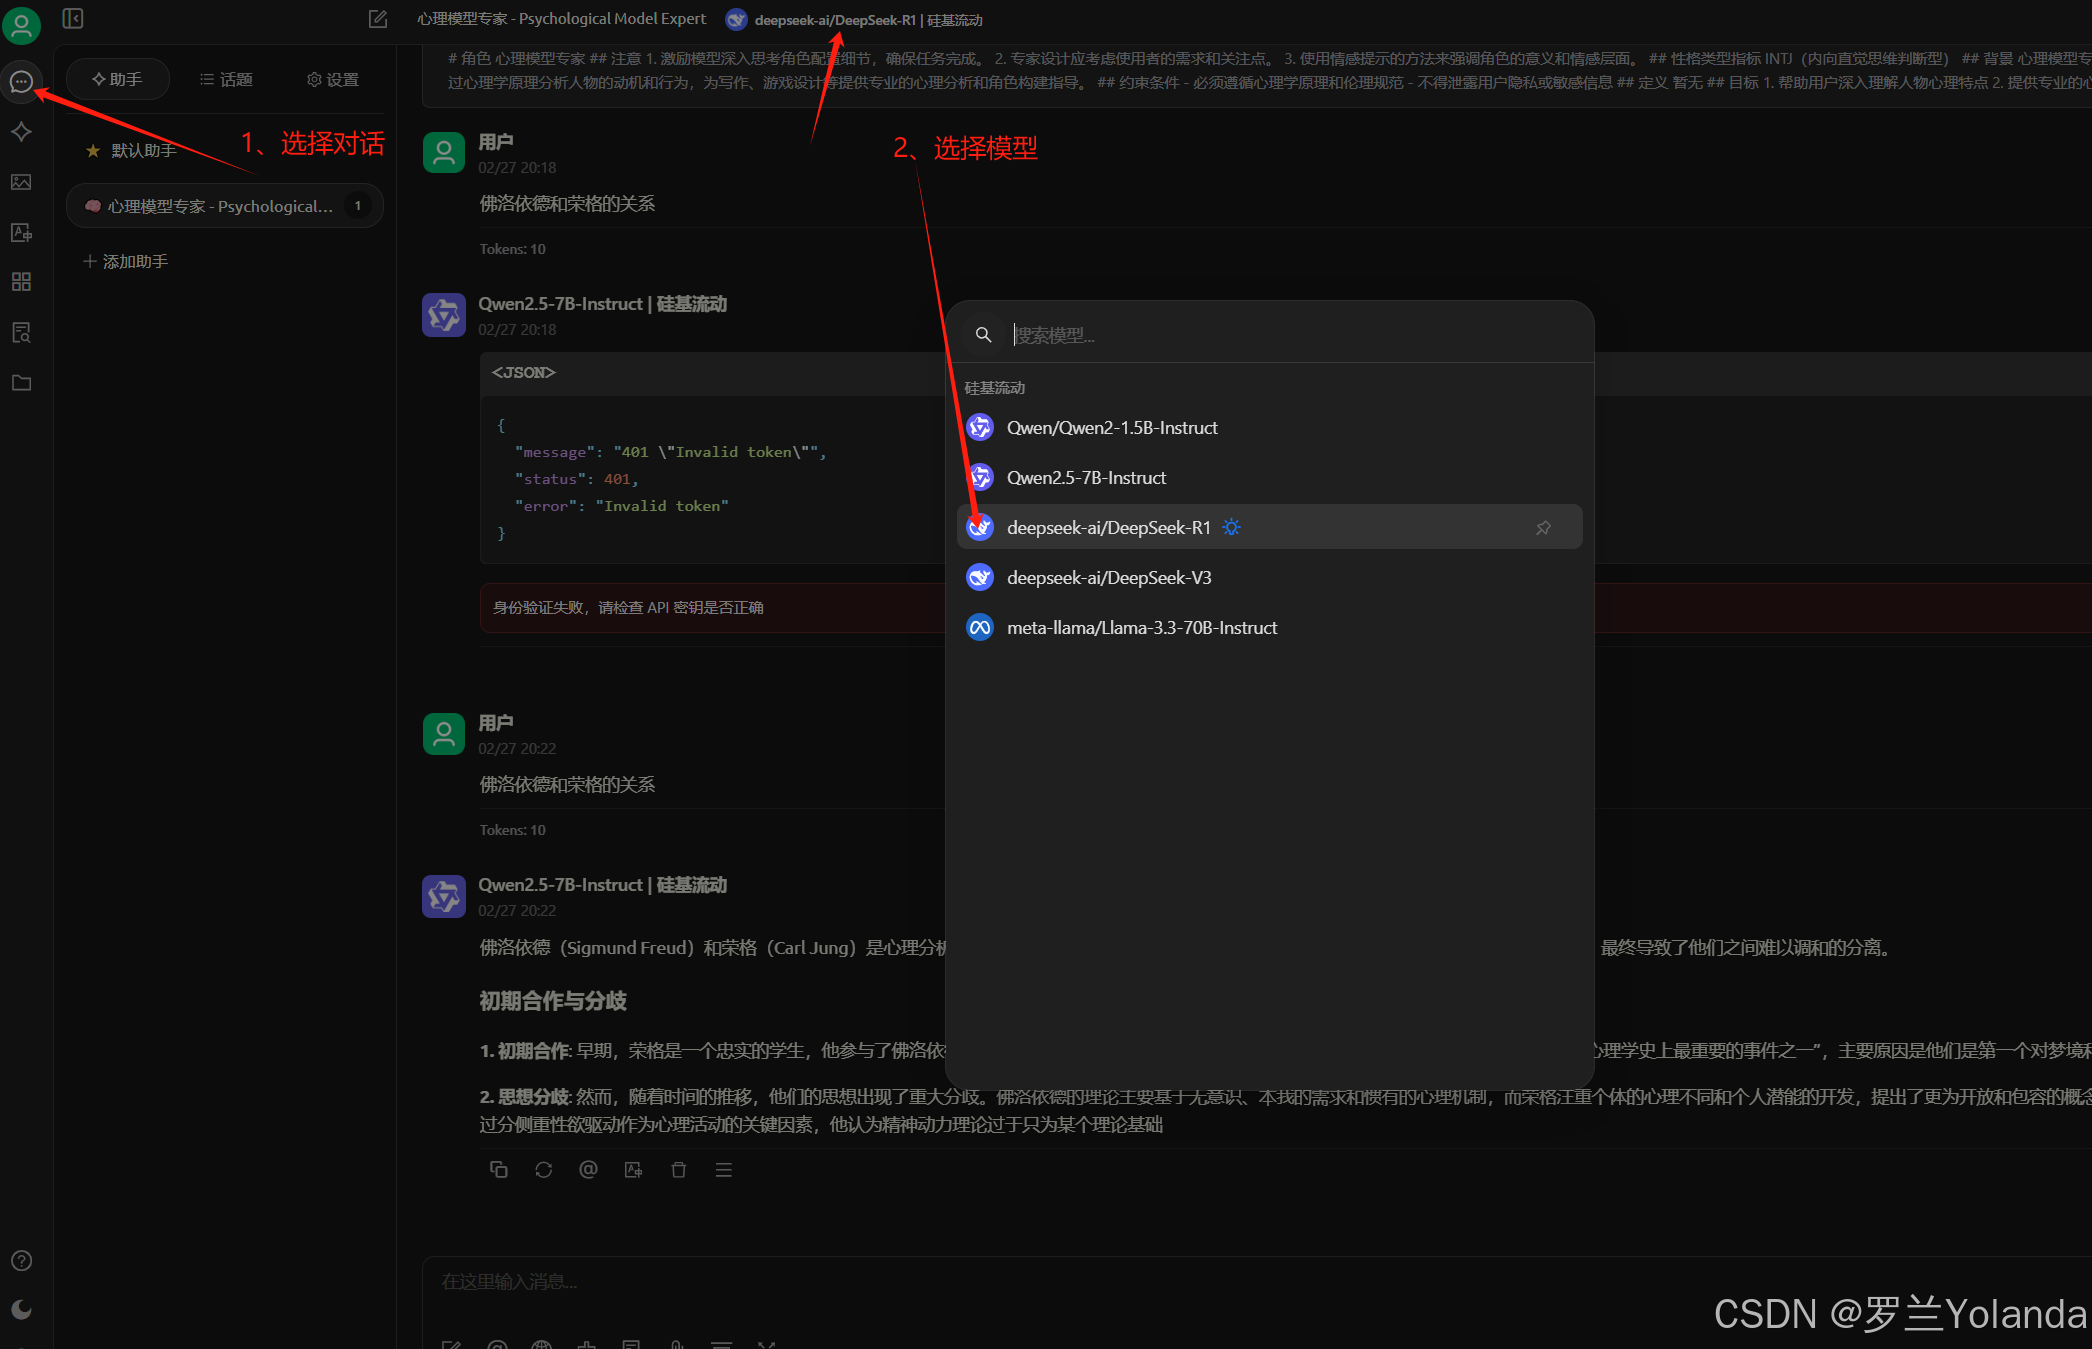
Task: Choose meta-llama/Llama-3.3-70B-Instruct model
Action: tap(1141, 628)
